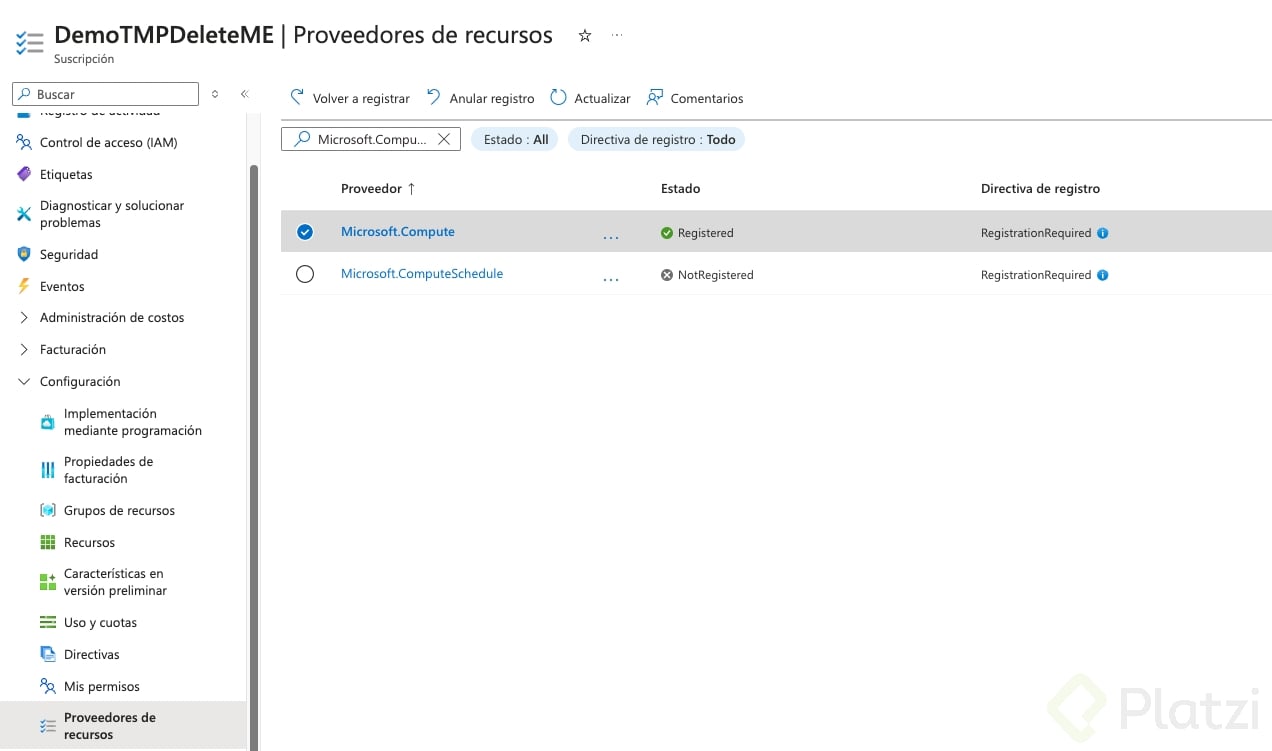
Task: Click the Proveedores de recursos list icon
Action: pos(47,726)
